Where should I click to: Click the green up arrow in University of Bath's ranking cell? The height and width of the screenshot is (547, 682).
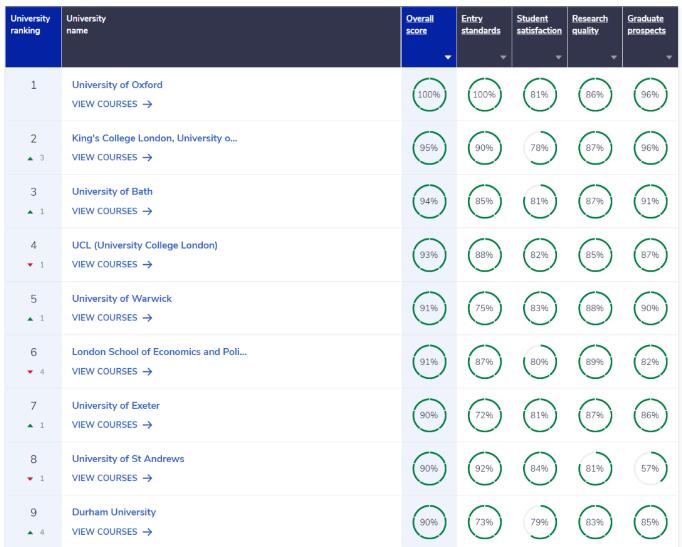30,212
